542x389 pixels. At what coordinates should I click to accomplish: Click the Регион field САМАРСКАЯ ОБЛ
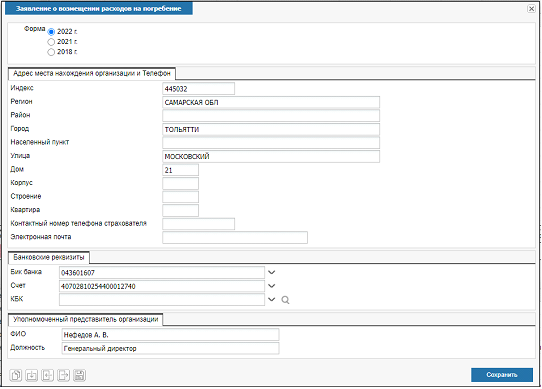tap(271, 102)
